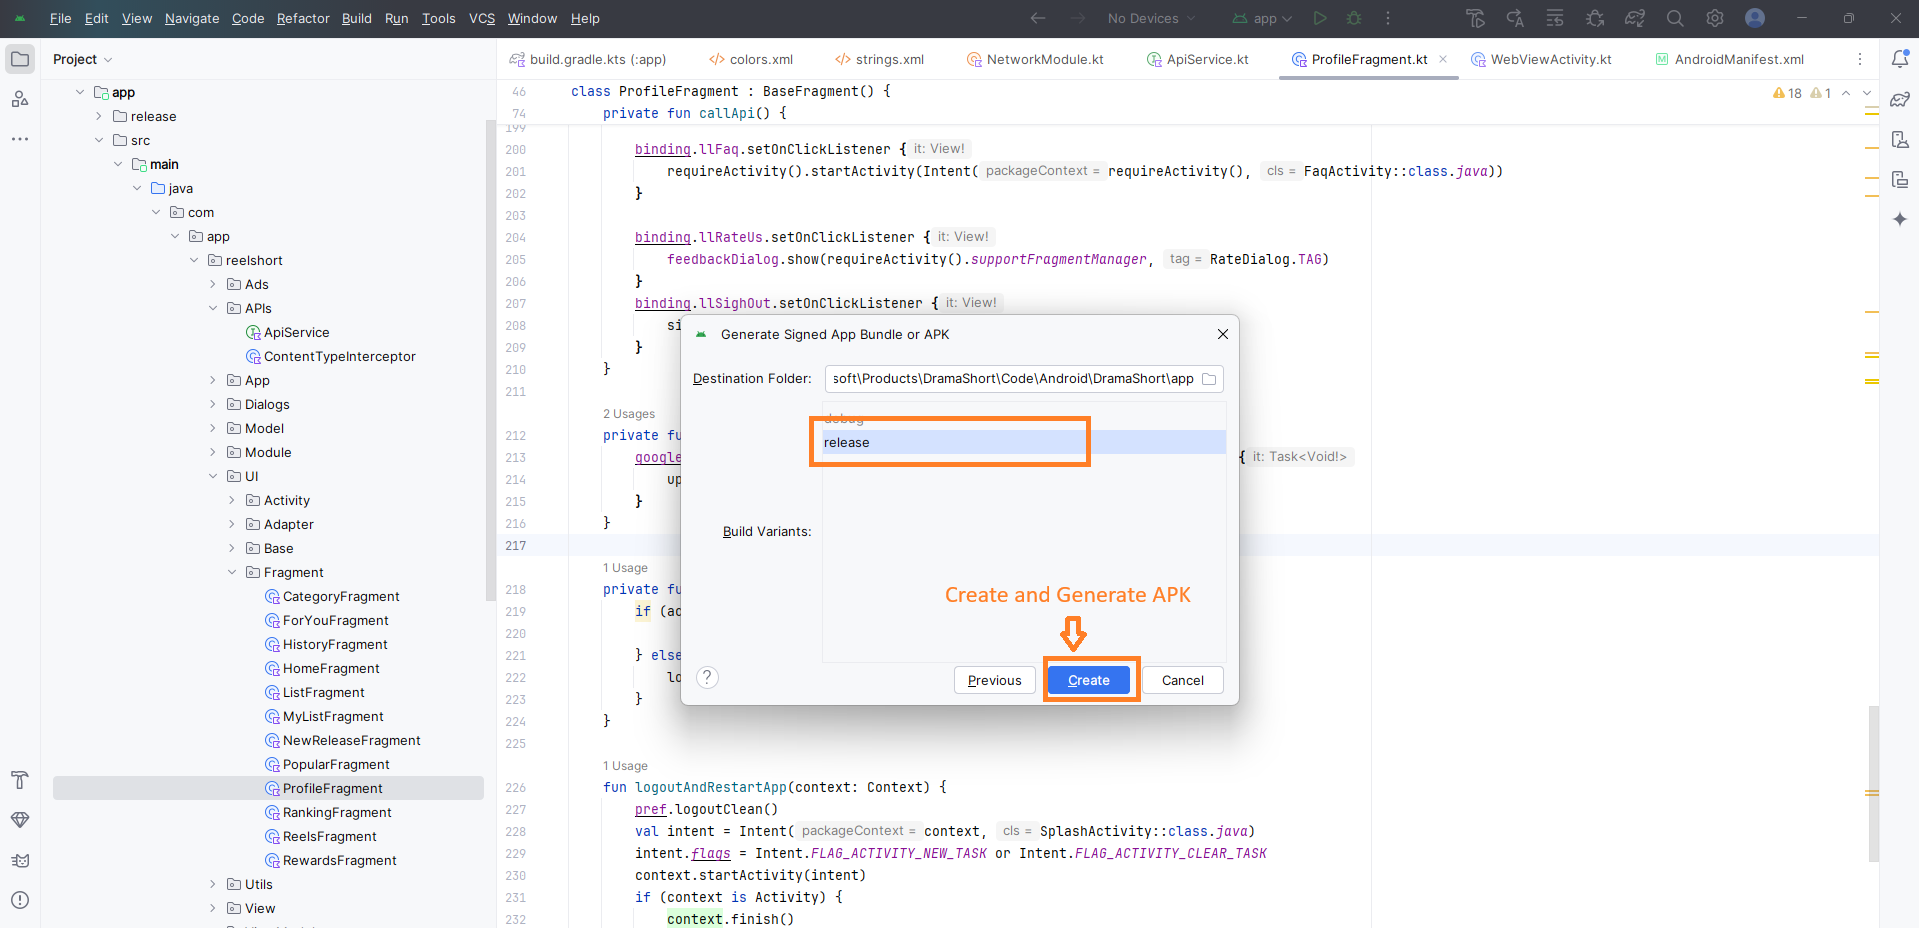The width and height of the screenshot is (1919, 928).
Task: Open Notifications bell panel
Action: [1900, 59]
